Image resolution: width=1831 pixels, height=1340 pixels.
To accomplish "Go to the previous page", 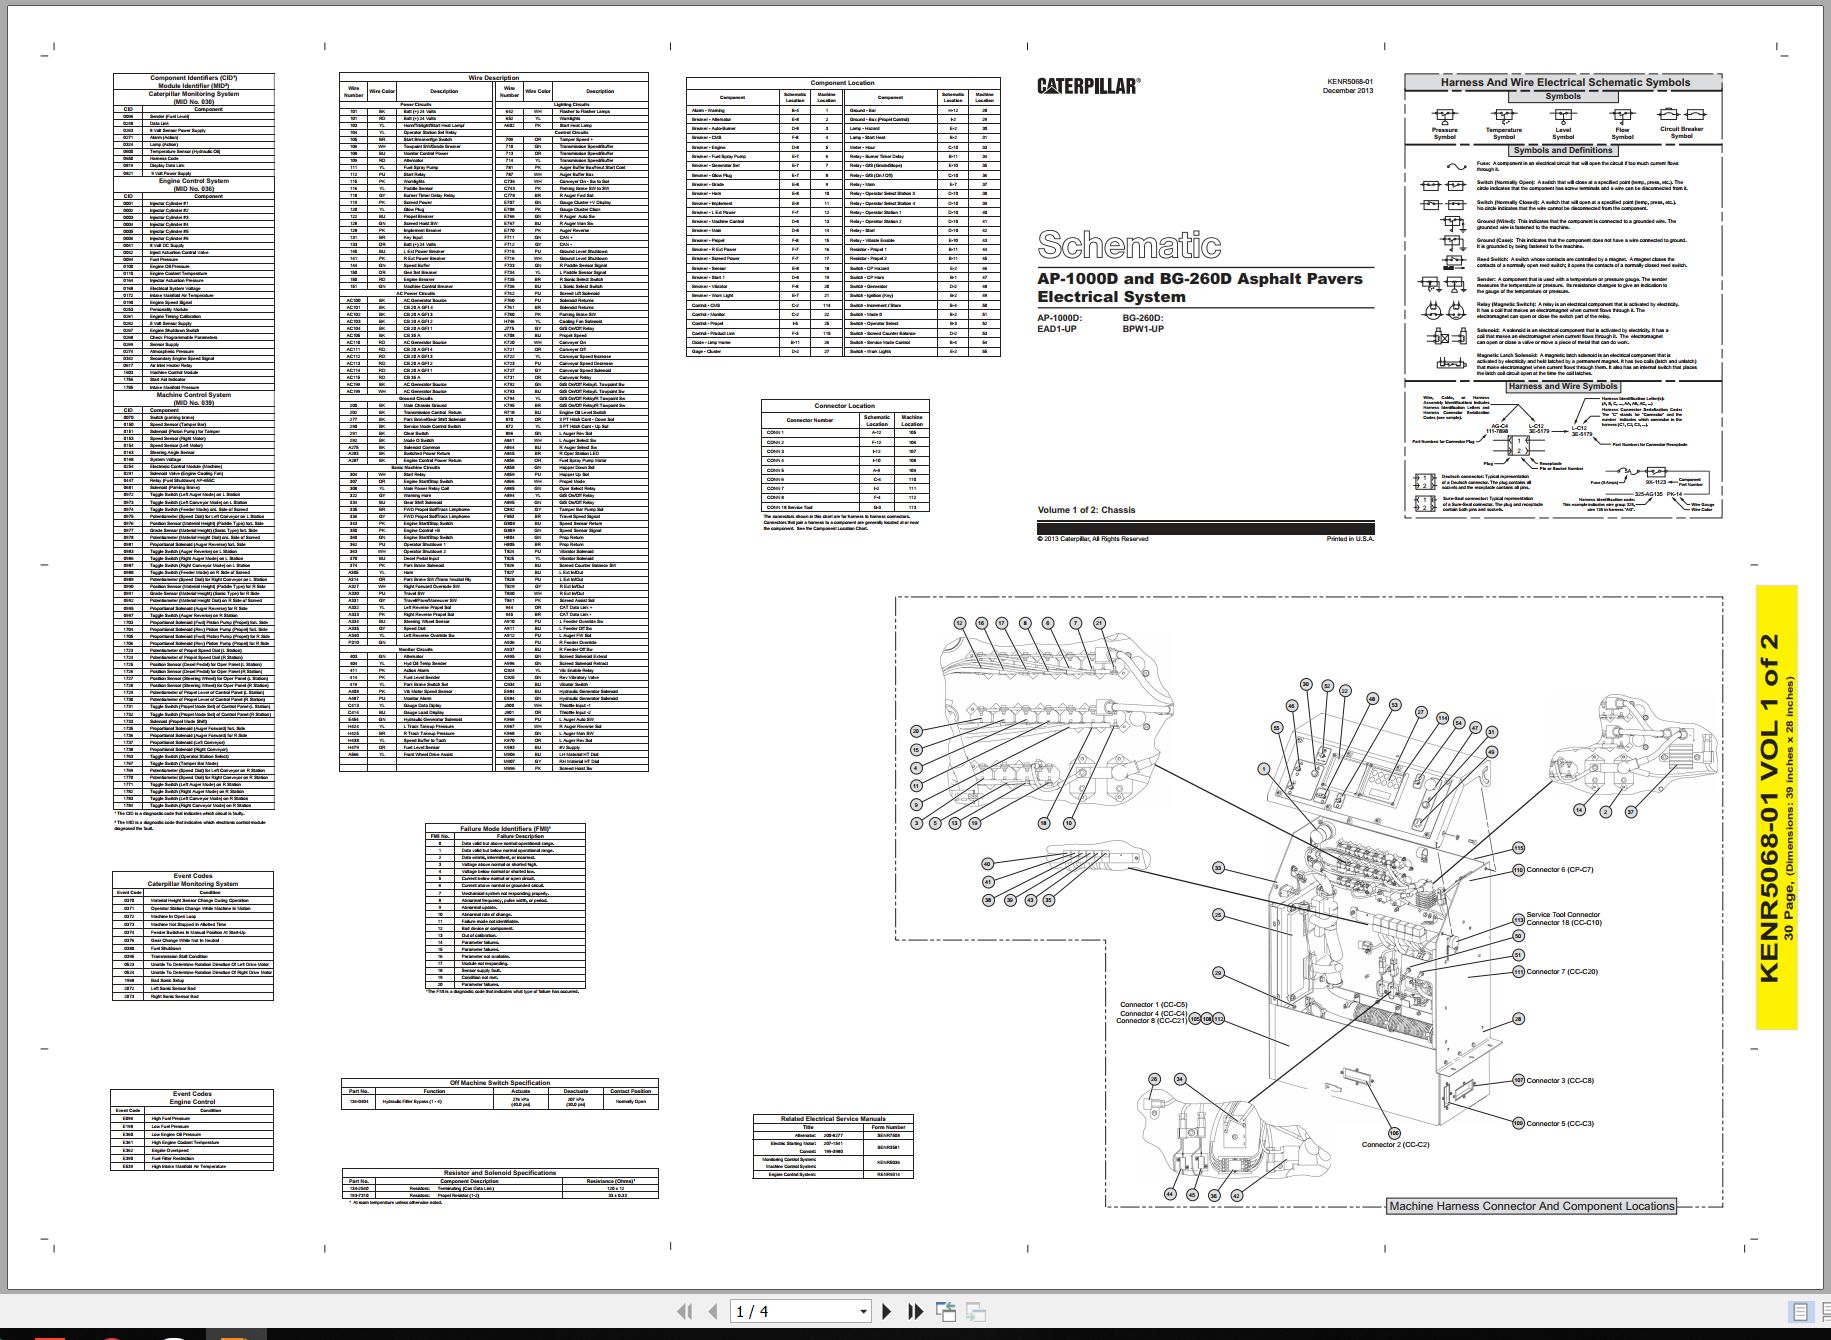I will tap(713, 1311).
